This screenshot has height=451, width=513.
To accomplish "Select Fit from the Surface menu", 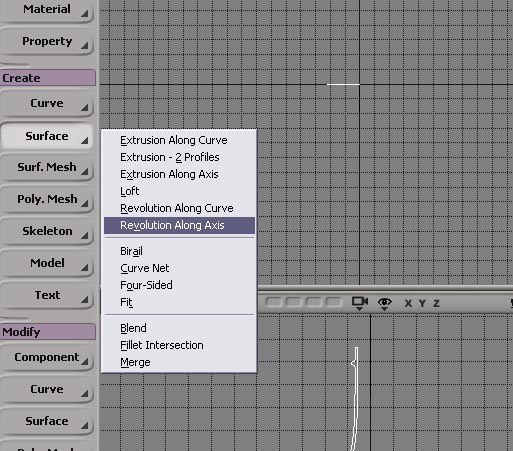I will pyautogui.click(x=179, y=302).
